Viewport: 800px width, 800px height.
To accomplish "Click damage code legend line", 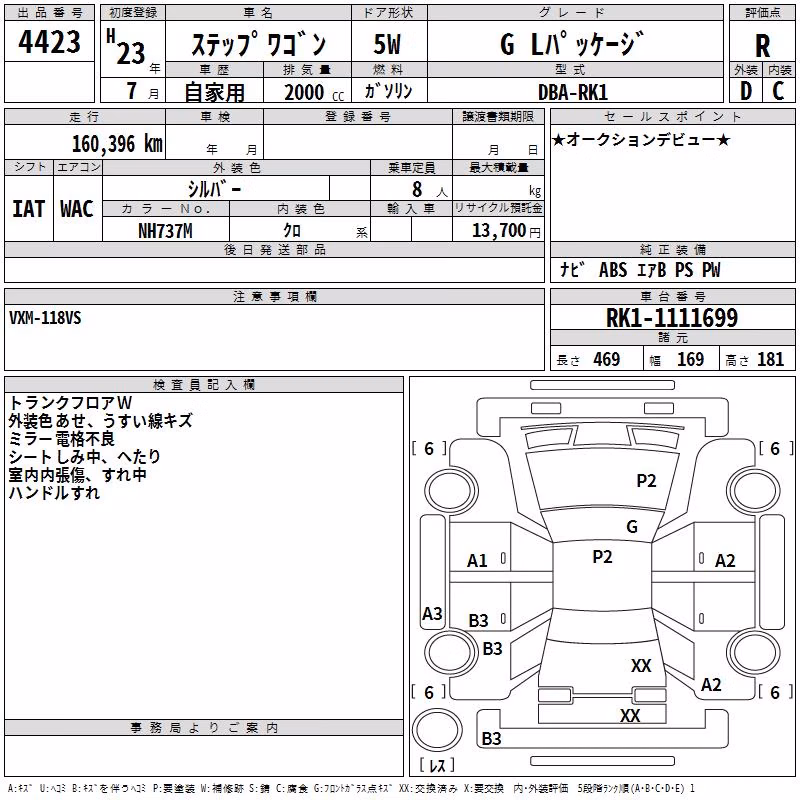I will [x=352, y=789].
